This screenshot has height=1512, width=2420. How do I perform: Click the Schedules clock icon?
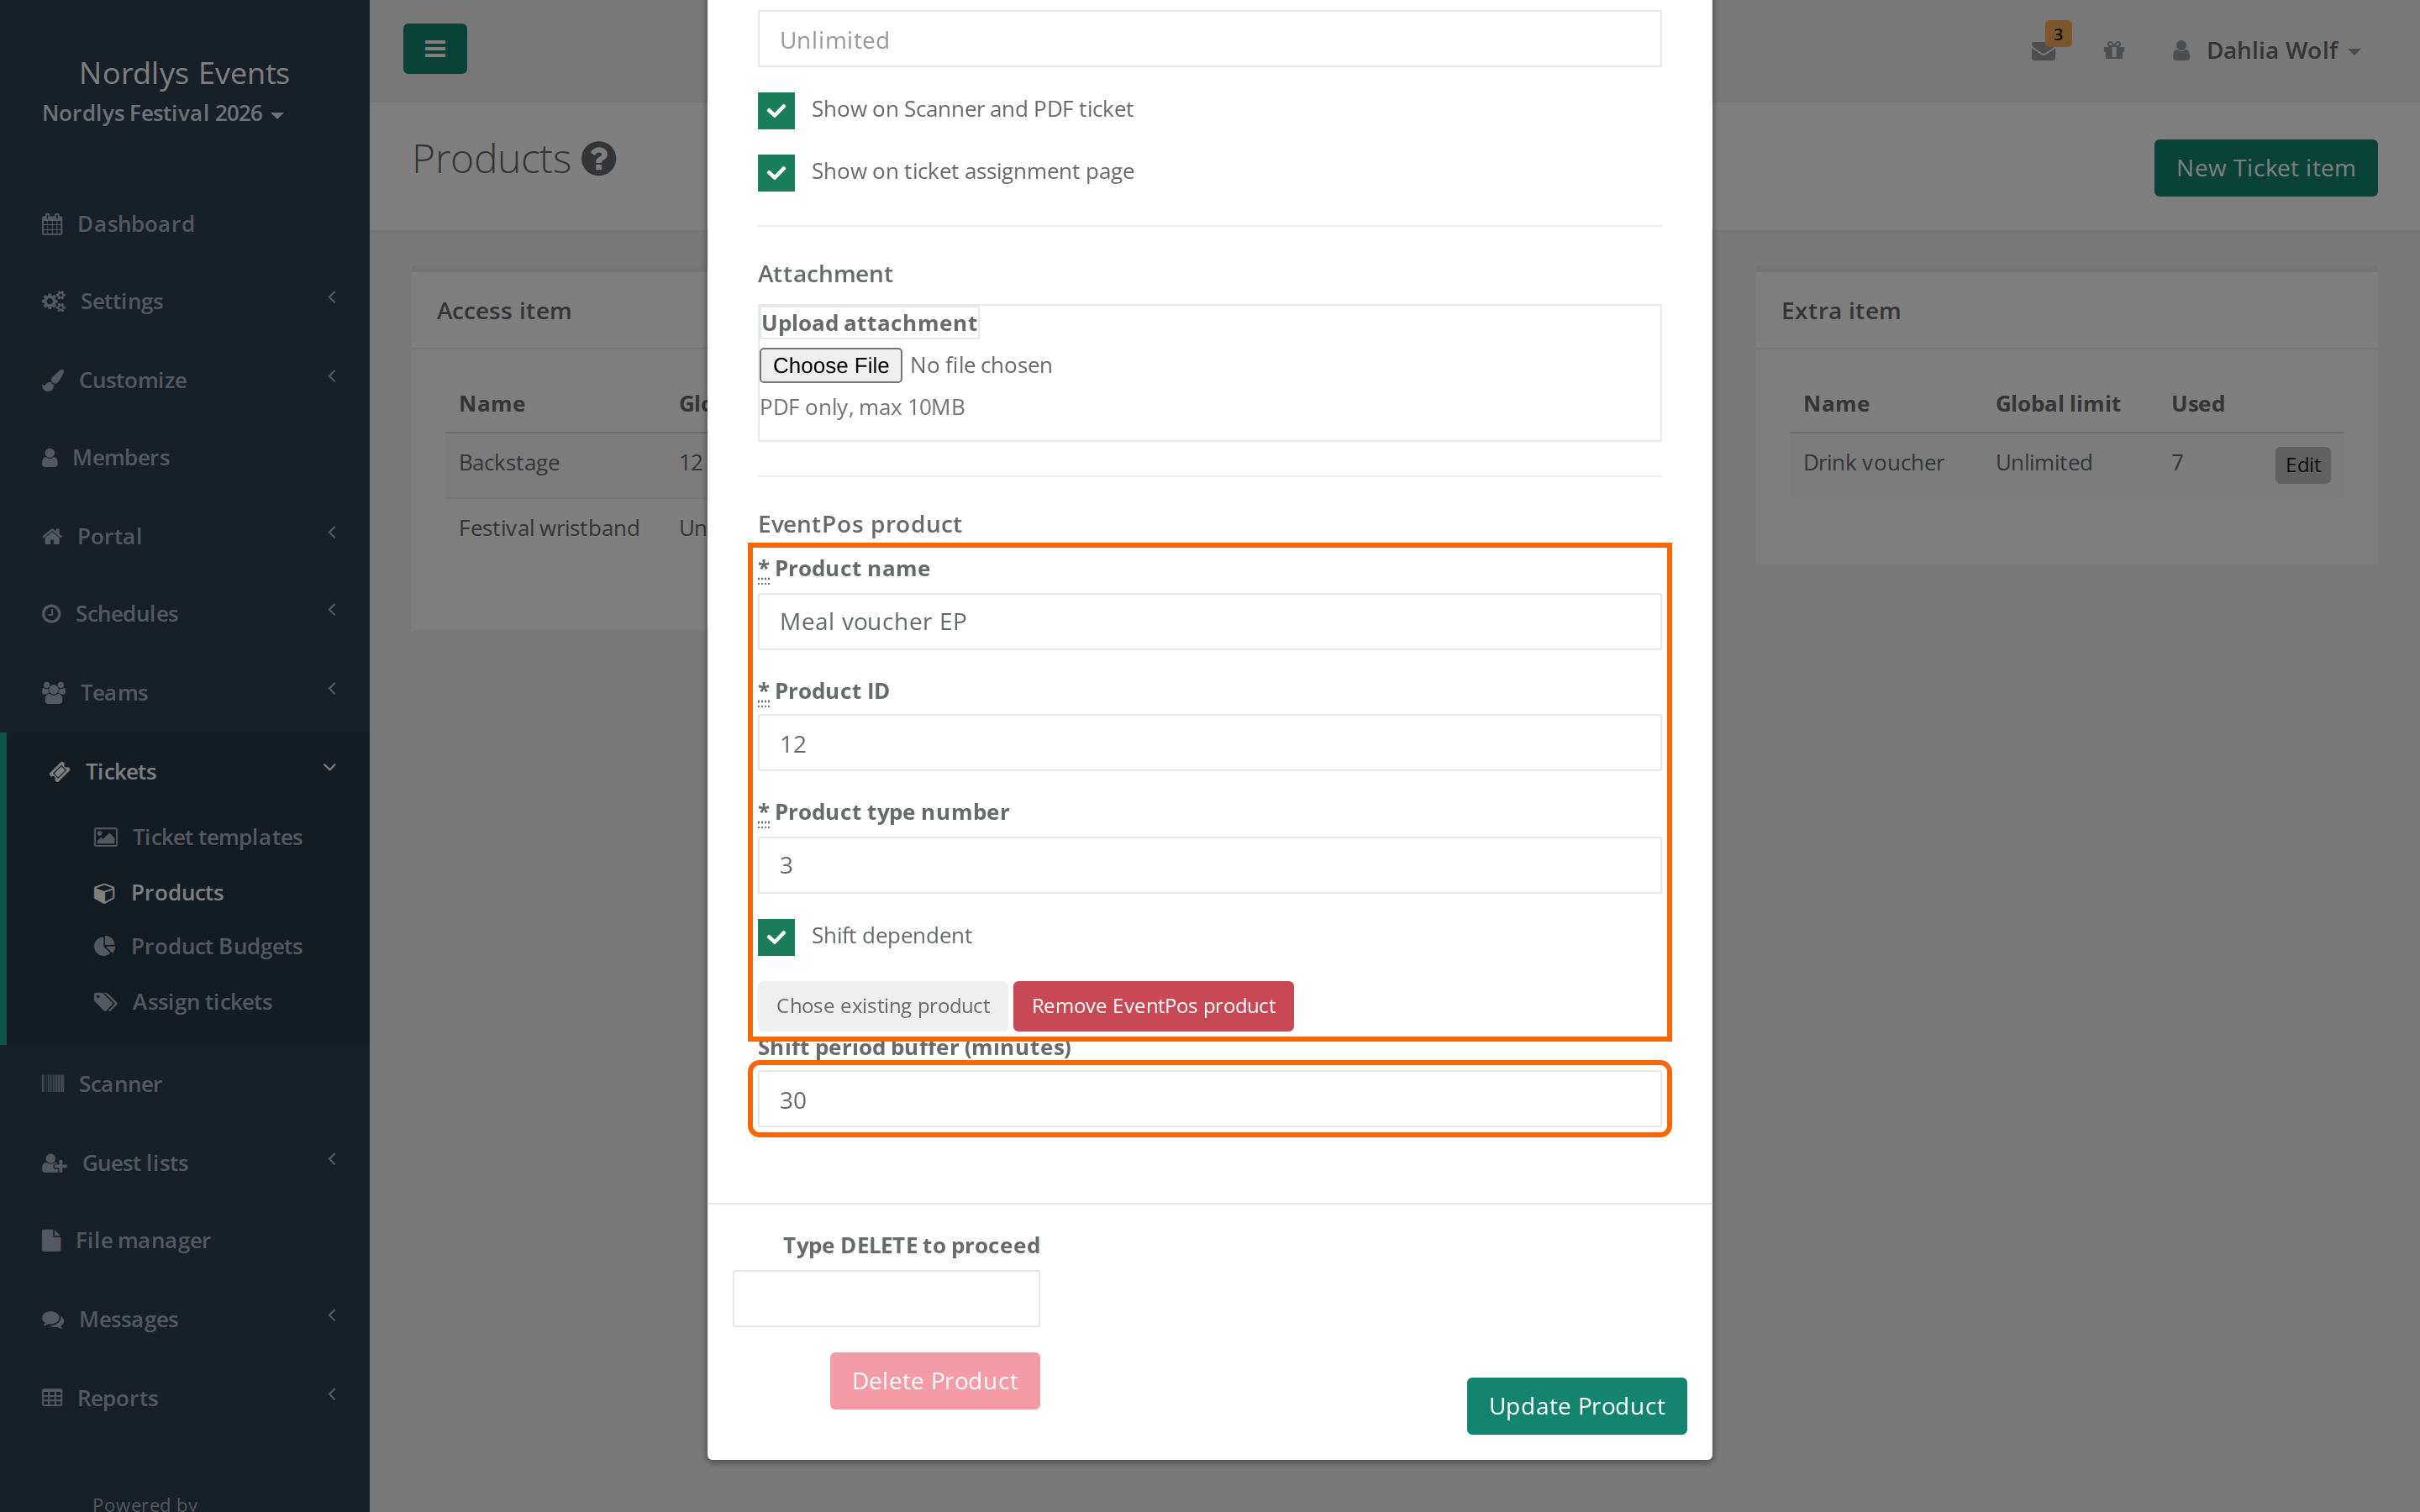[x=51, y=614]
